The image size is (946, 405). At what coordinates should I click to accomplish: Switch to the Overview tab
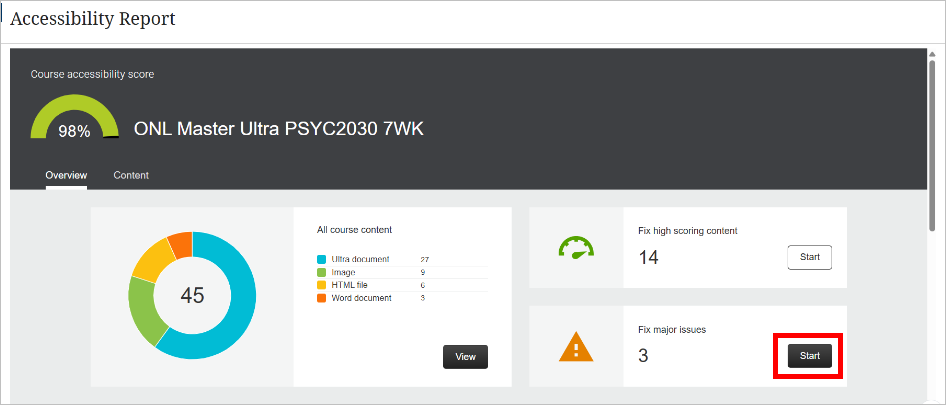click(x=66, y=175)
